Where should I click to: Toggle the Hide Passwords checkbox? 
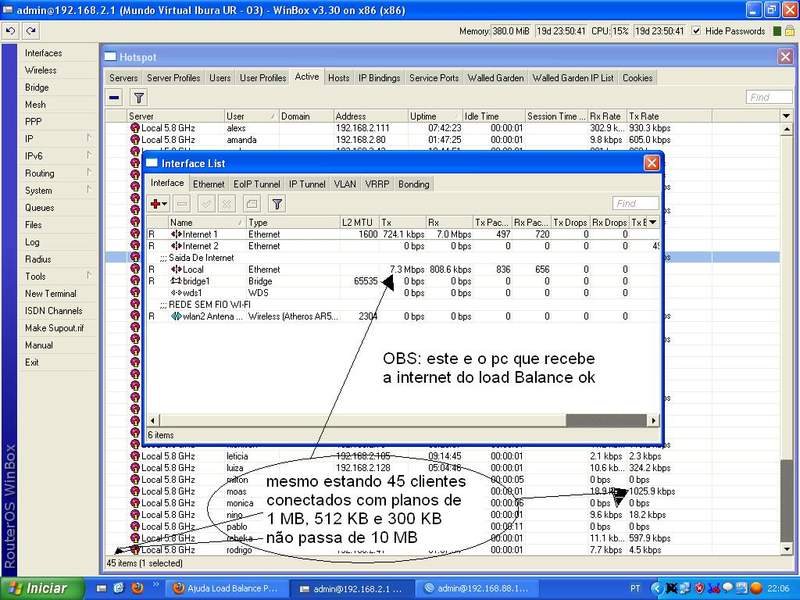696,31
